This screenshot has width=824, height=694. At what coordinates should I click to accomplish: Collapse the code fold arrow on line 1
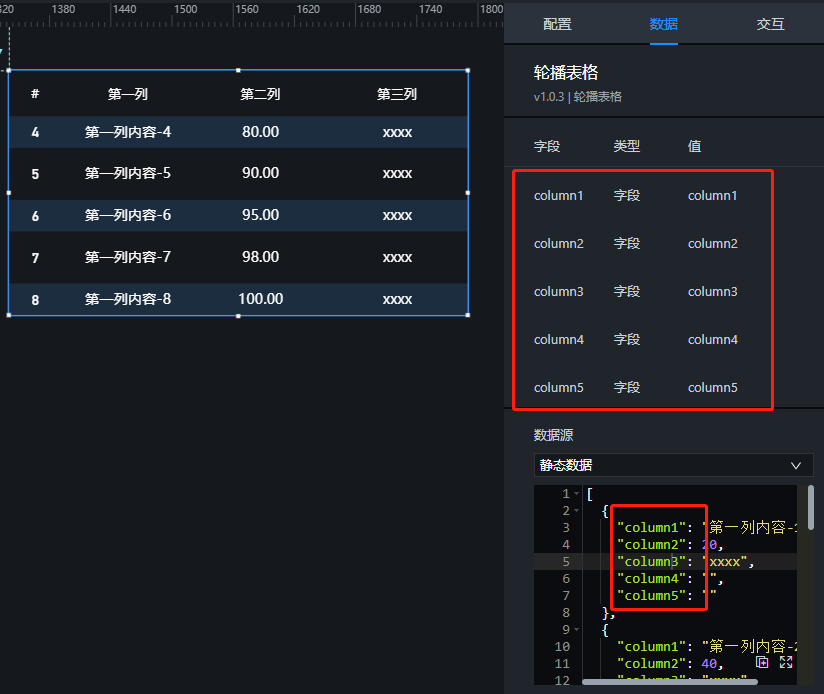tap(577, 494)
